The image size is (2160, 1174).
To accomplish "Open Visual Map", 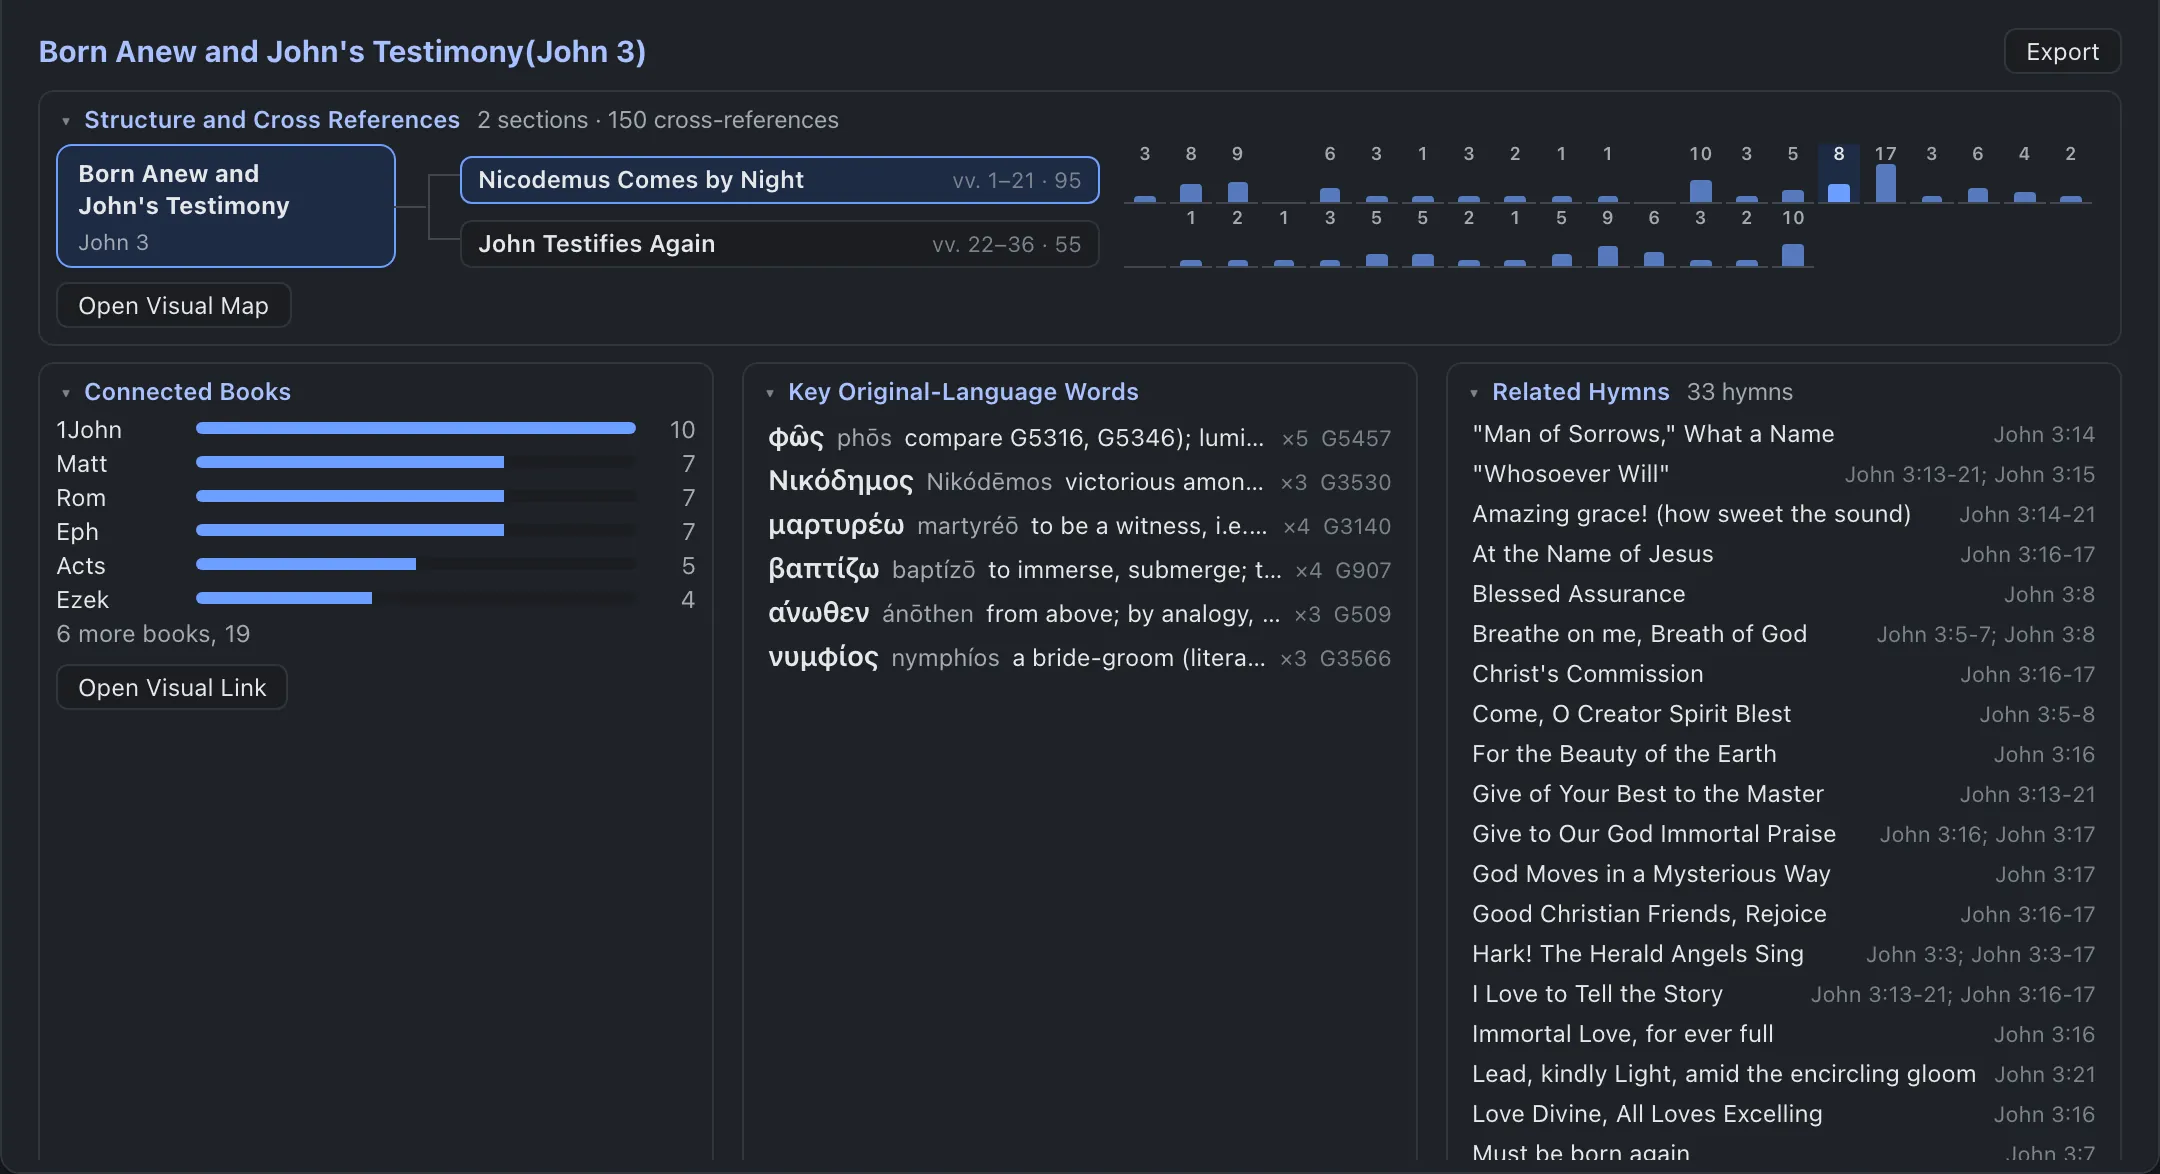I will tap(173, 305).
